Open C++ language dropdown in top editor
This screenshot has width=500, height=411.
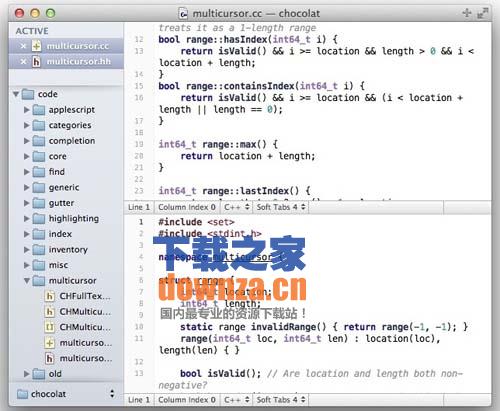237,207
